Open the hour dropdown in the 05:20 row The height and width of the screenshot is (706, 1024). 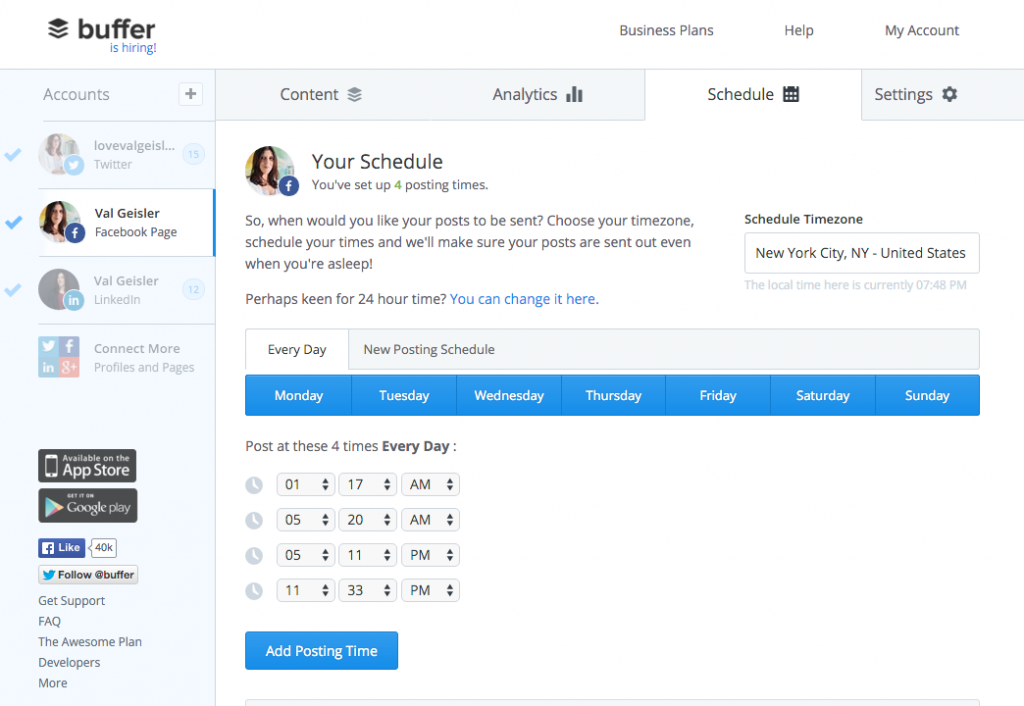[306, 520]
